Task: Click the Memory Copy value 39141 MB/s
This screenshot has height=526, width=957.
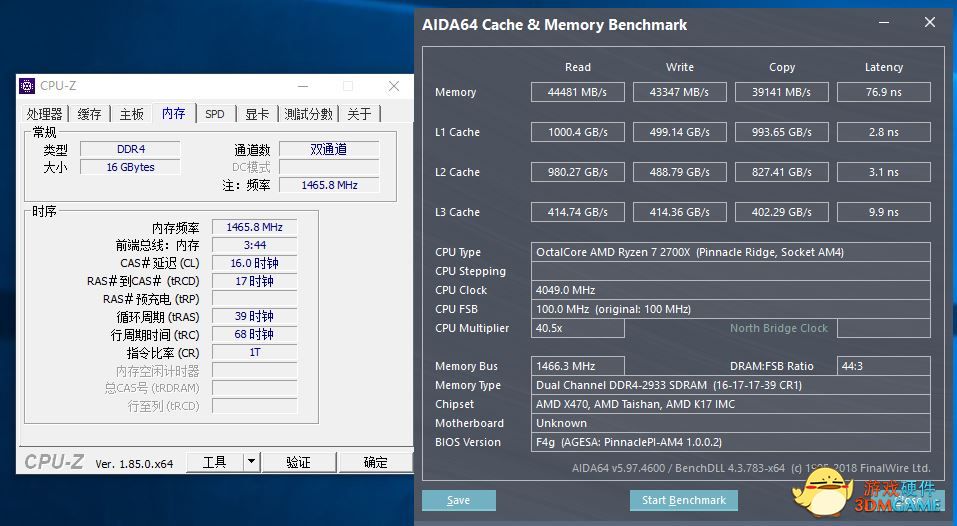Action: (x=781, y=92)
